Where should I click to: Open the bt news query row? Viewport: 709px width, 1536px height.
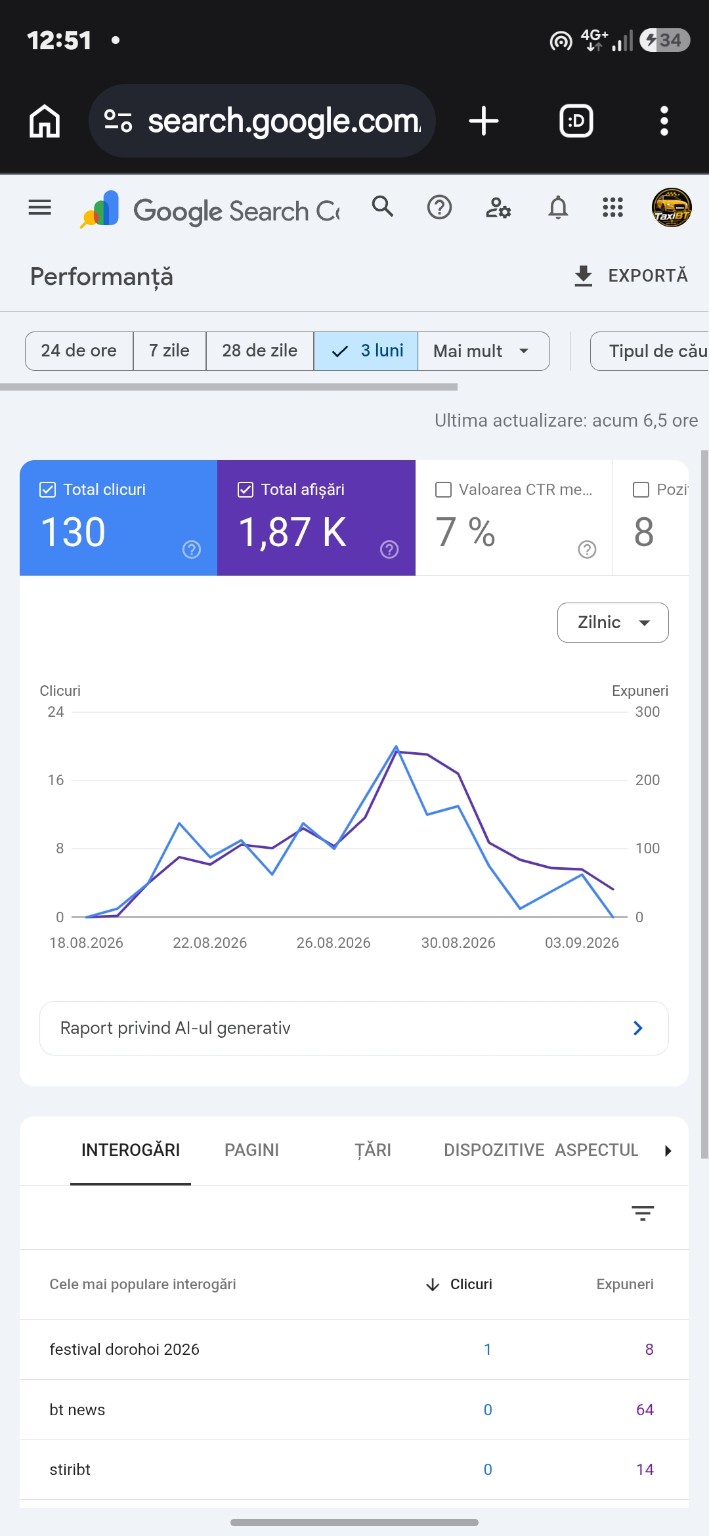click(354, 1410)
